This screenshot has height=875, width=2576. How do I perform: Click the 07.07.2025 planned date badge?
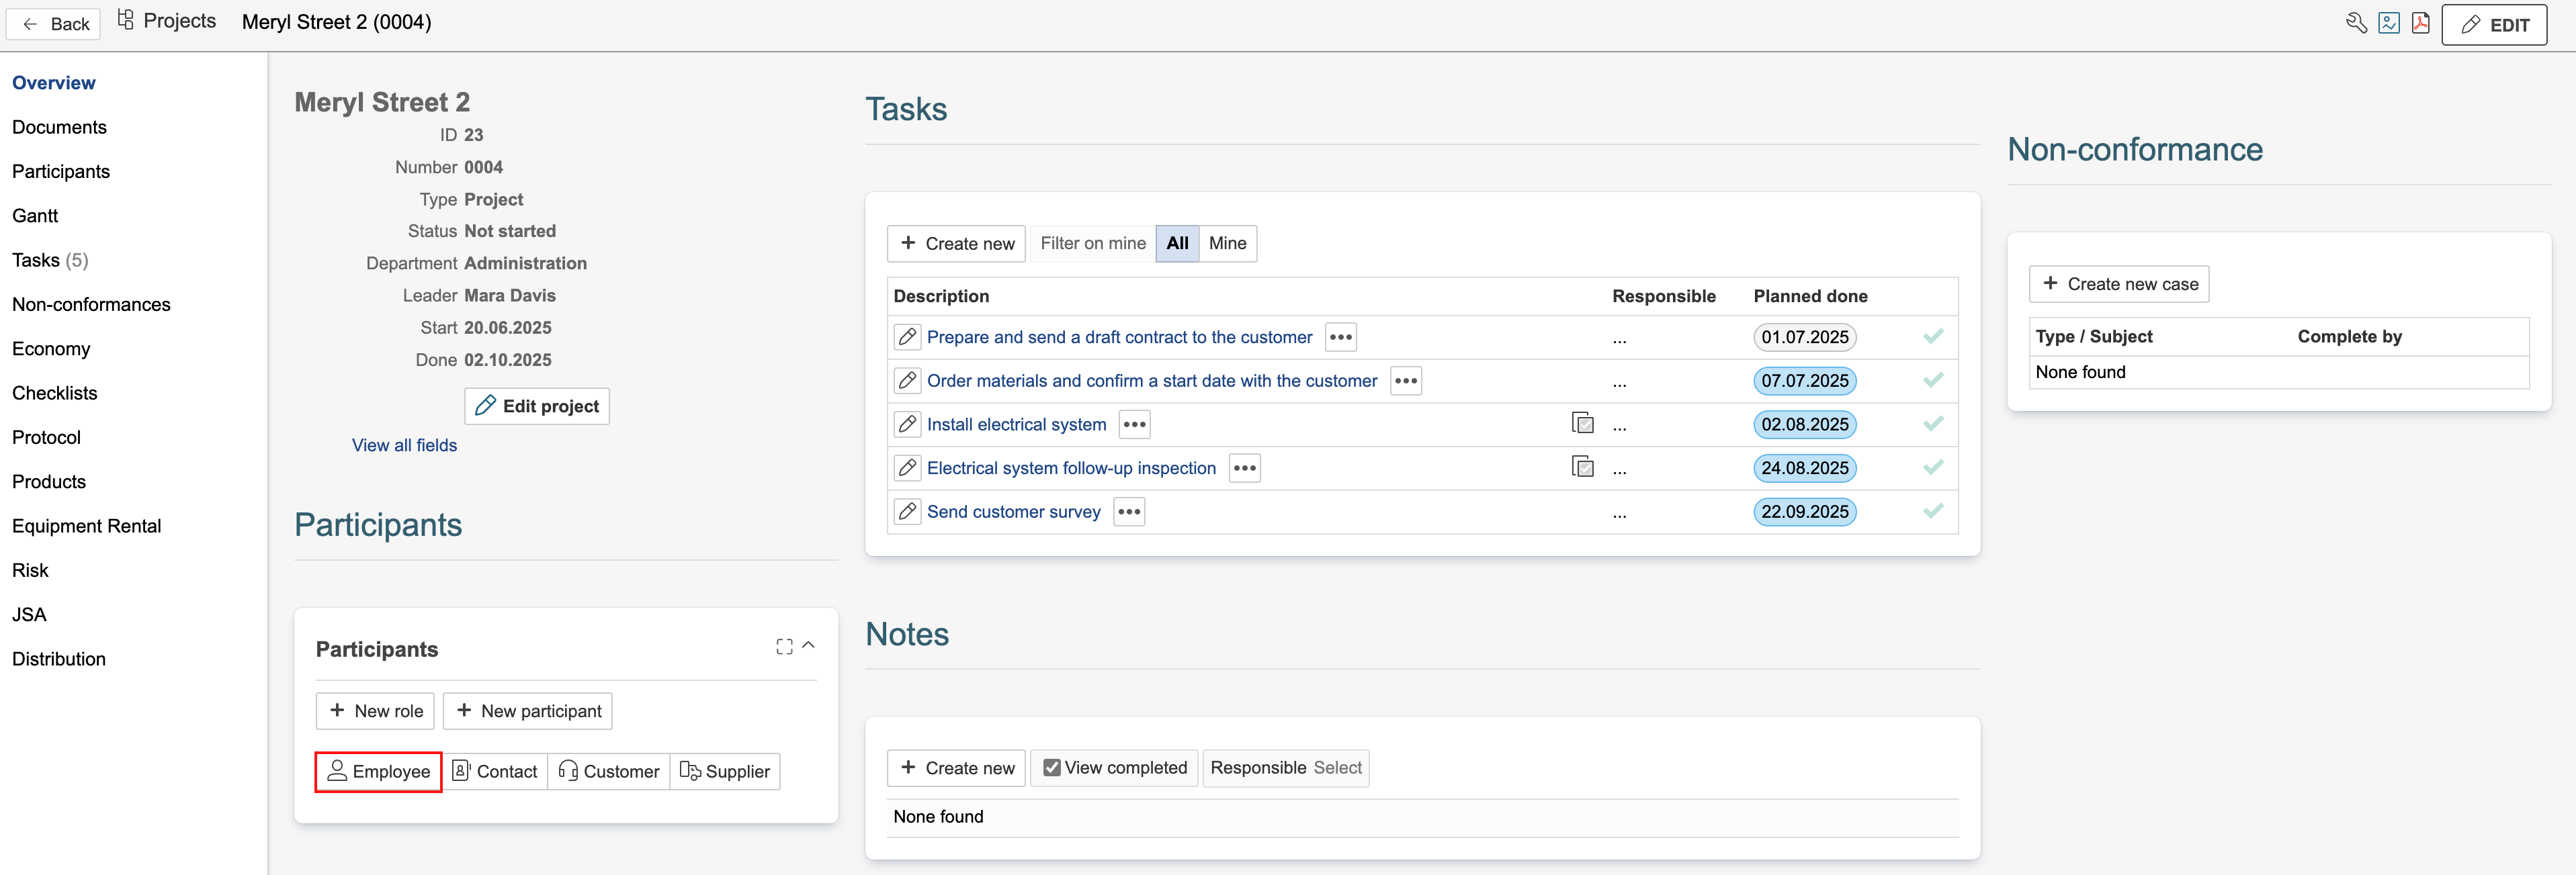(x=1804, y=381)
